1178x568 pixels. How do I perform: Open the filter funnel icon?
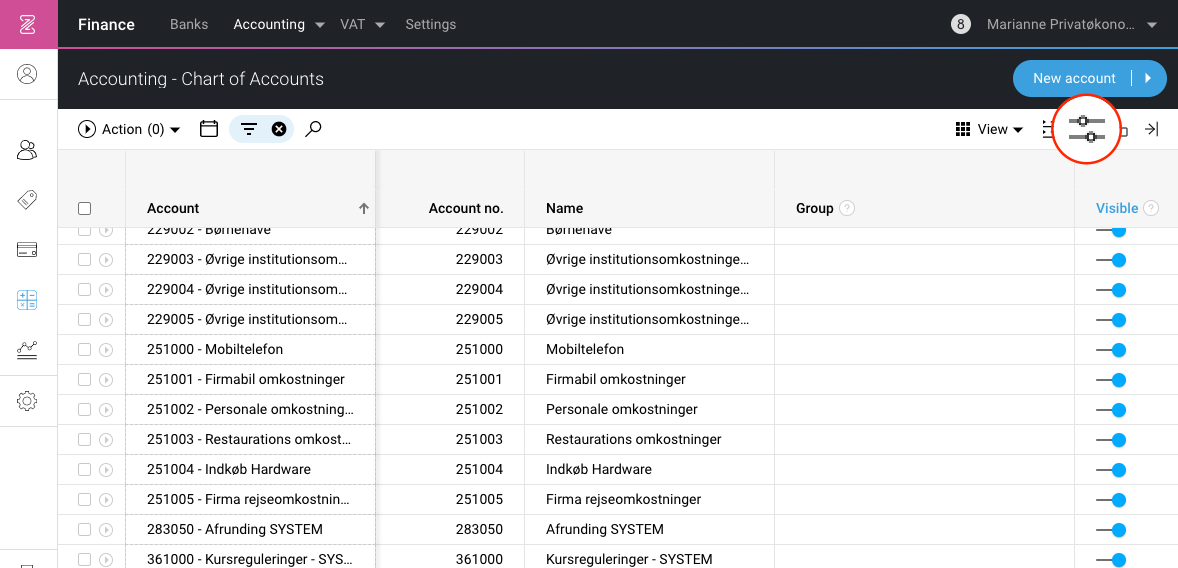point(249,129)
